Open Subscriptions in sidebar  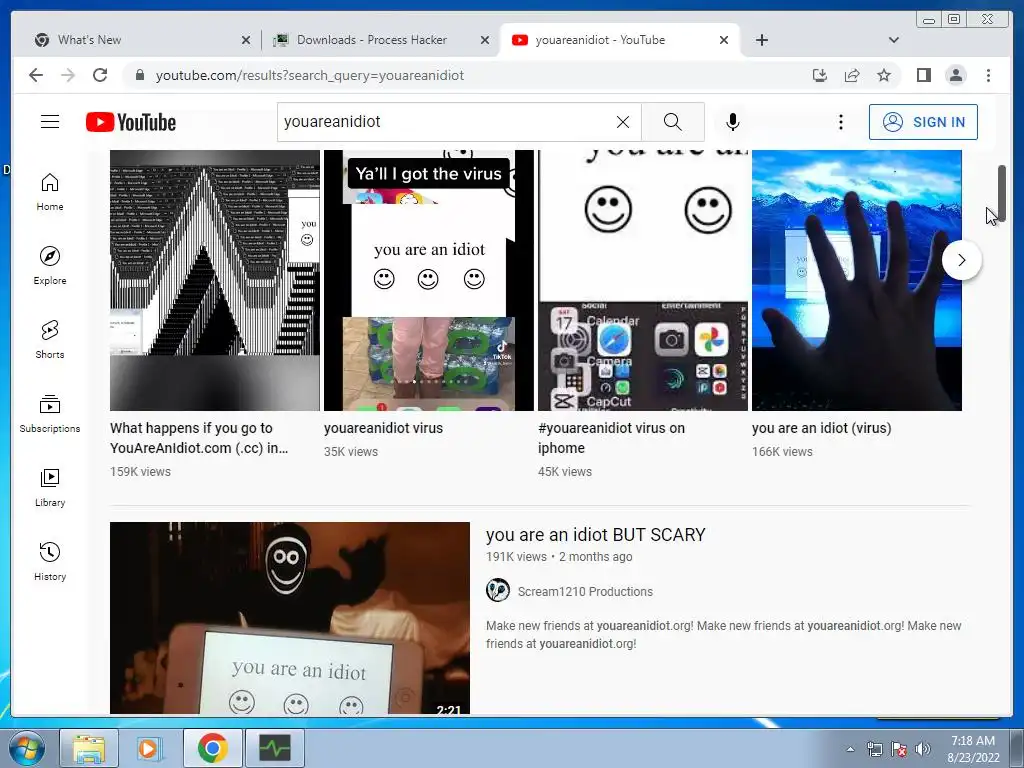[50, 413]
